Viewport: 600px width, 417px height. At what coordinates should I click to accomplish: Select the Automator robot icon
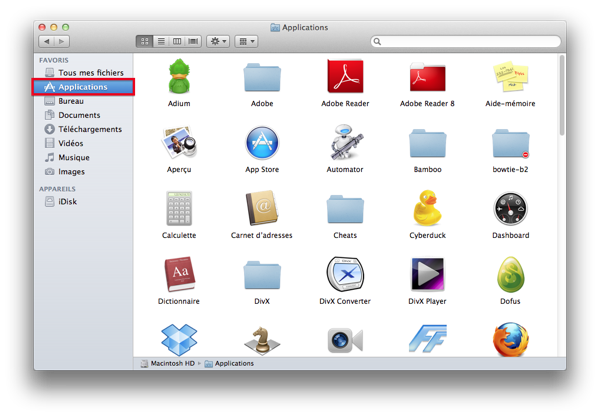(x=346, y=142)
